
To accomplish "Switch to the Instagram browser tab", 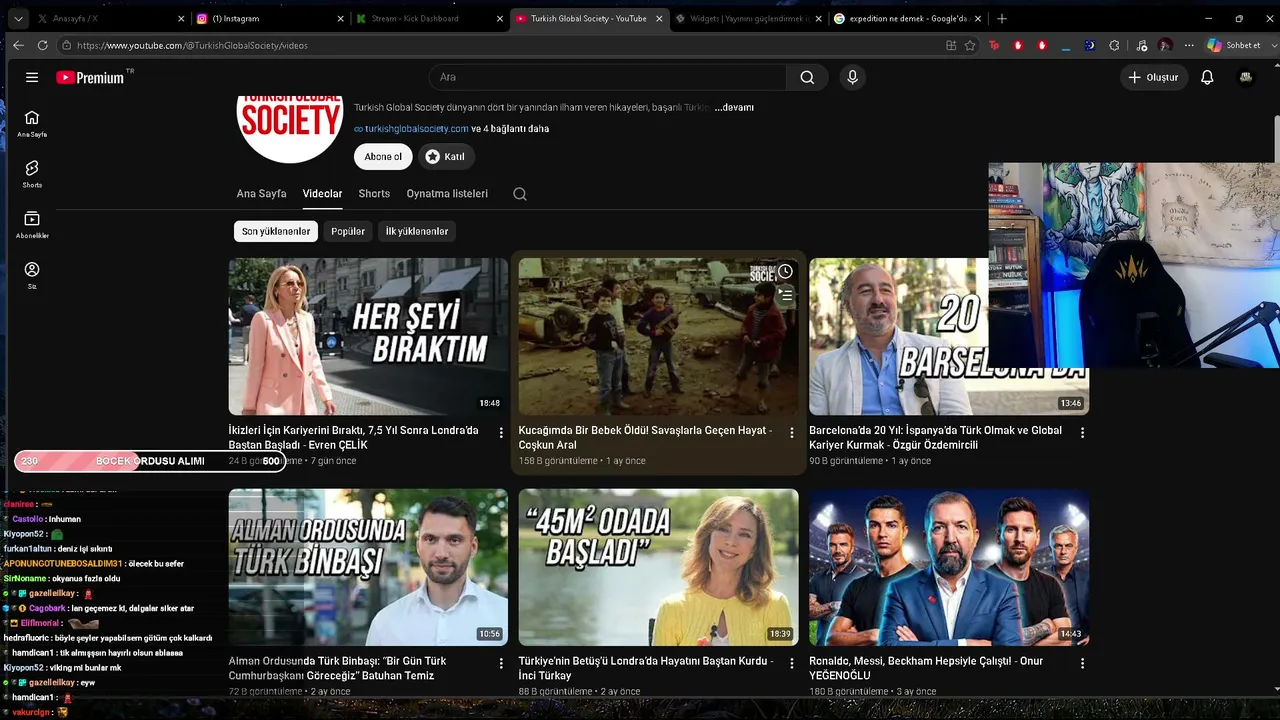I will pyautogui.click(x=269, y=18).
